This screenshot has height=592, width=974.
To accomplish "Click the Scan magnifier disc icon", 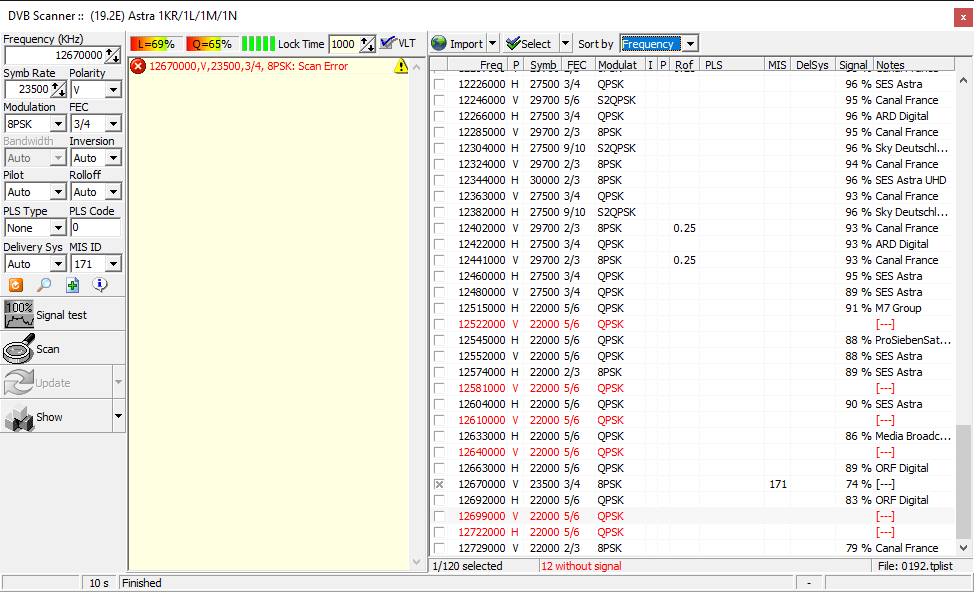I will pos(19,348).
